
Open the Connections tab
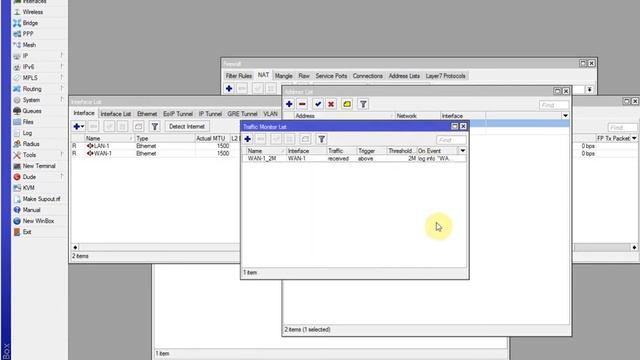[x=368, y=76]
